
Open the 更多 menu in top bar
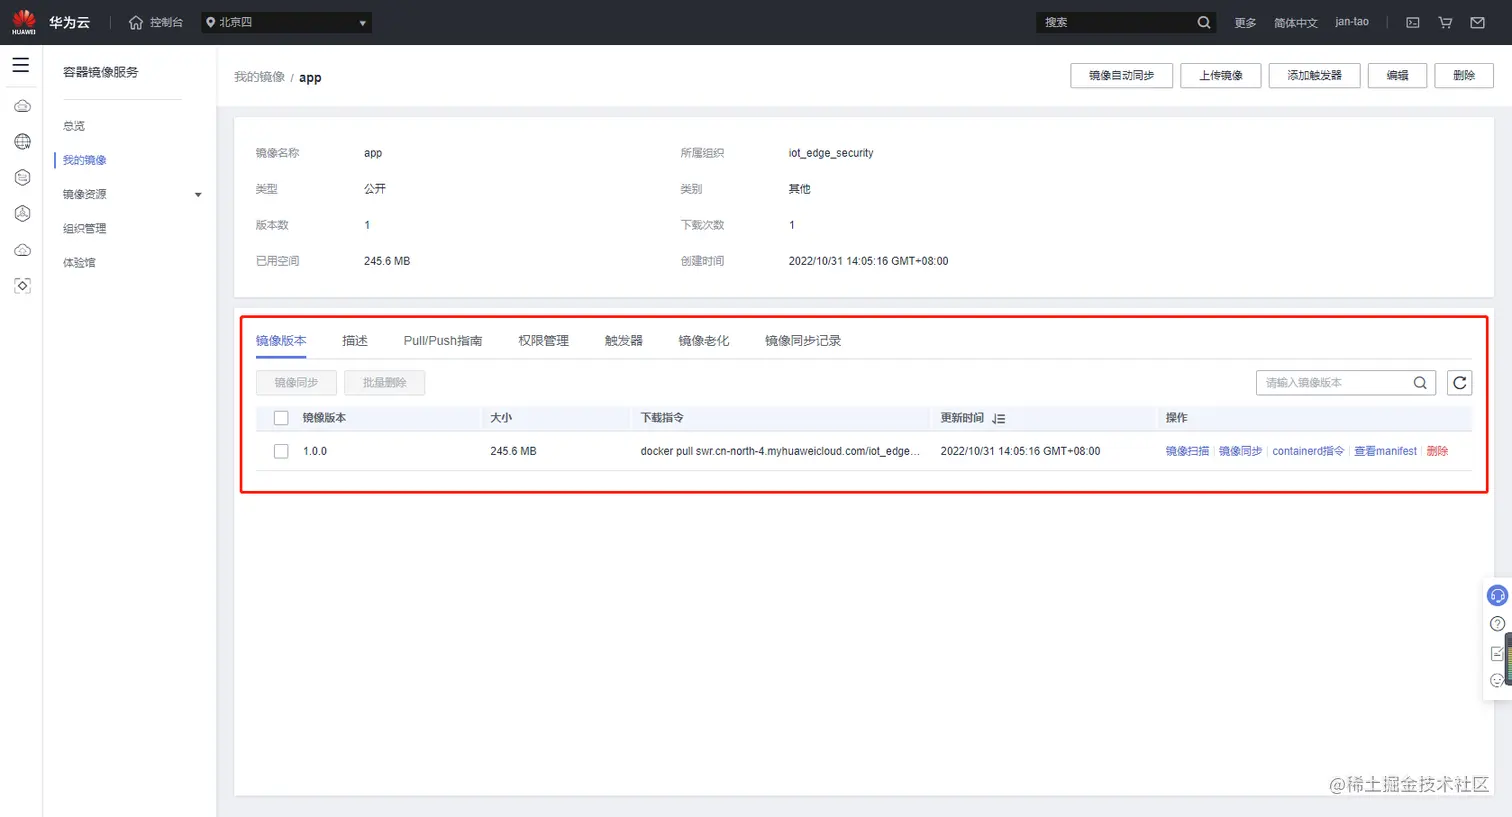(1245, 22)
